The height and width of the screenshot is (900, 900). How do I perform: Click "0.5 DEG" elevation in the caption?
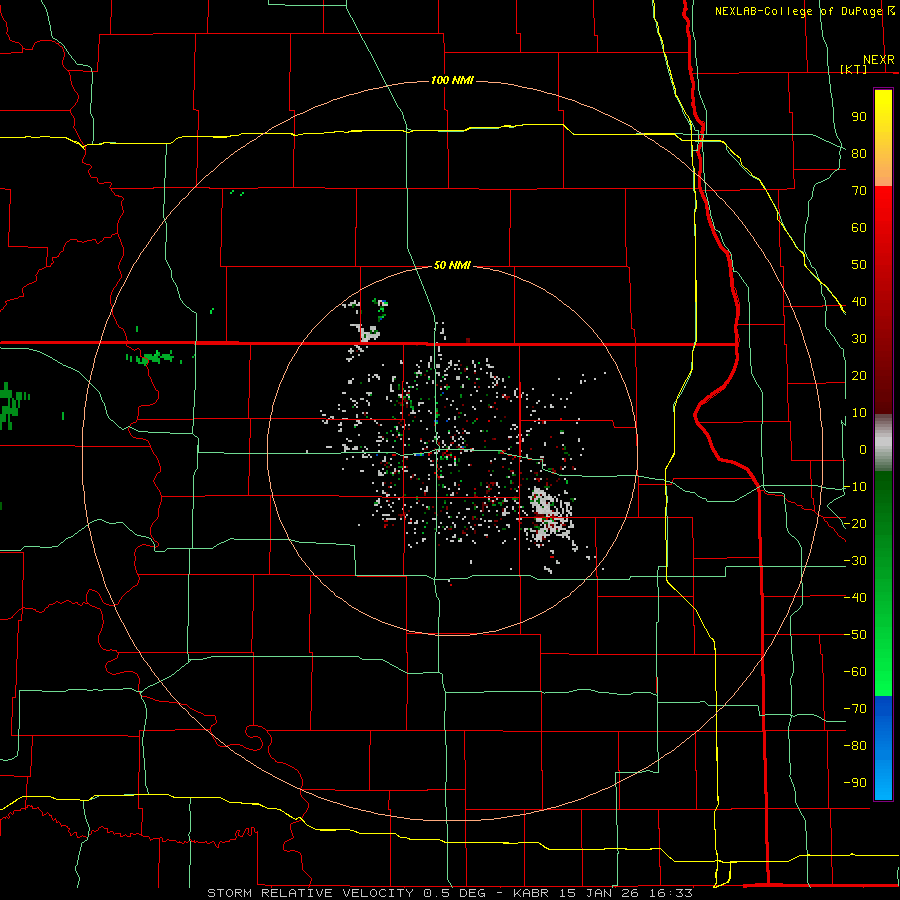click(x=455, y=893)
